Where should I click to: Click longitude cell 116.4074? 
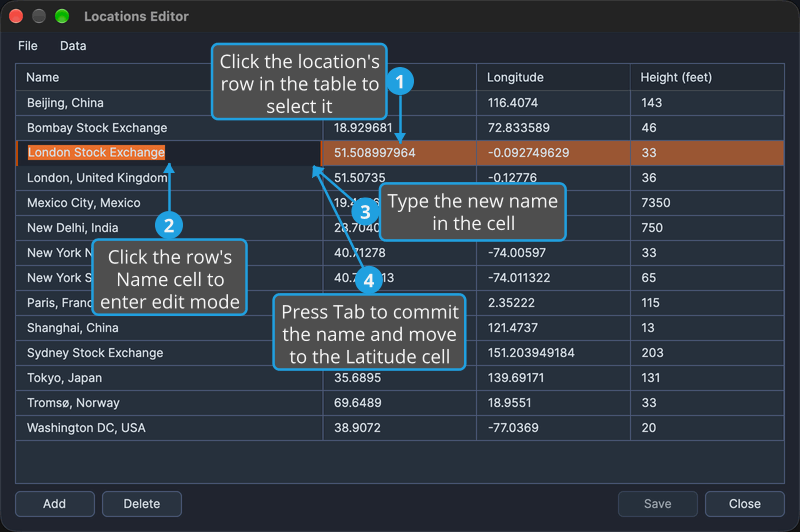click(554, 103)
